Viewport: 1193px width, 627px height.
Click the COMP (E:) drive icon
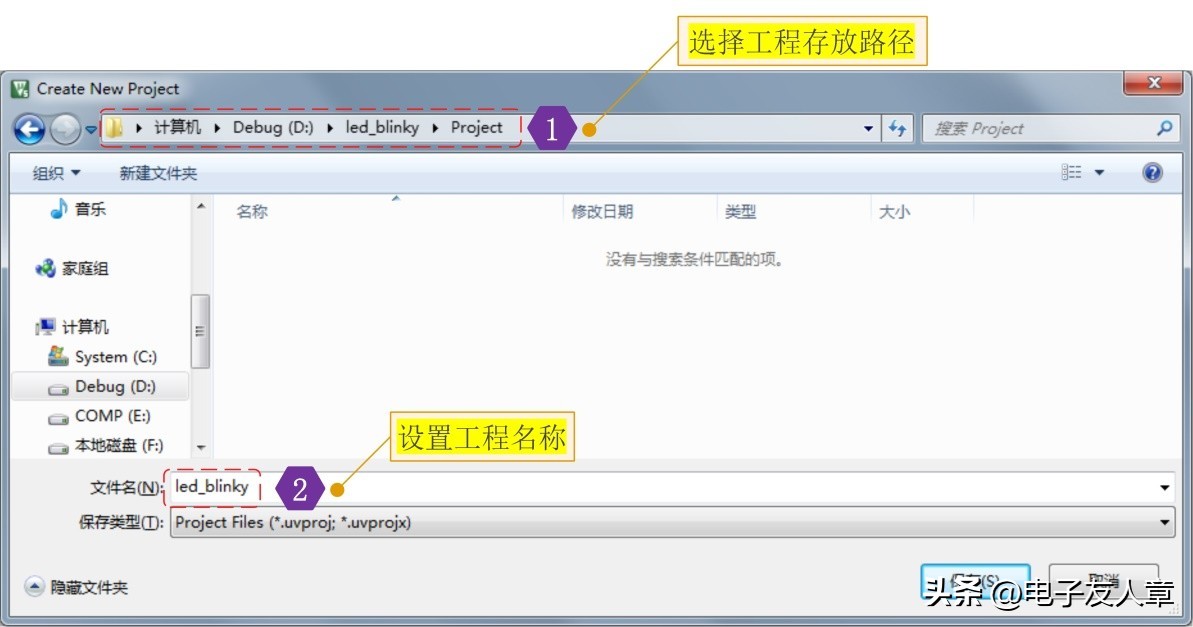click(59, 419)
